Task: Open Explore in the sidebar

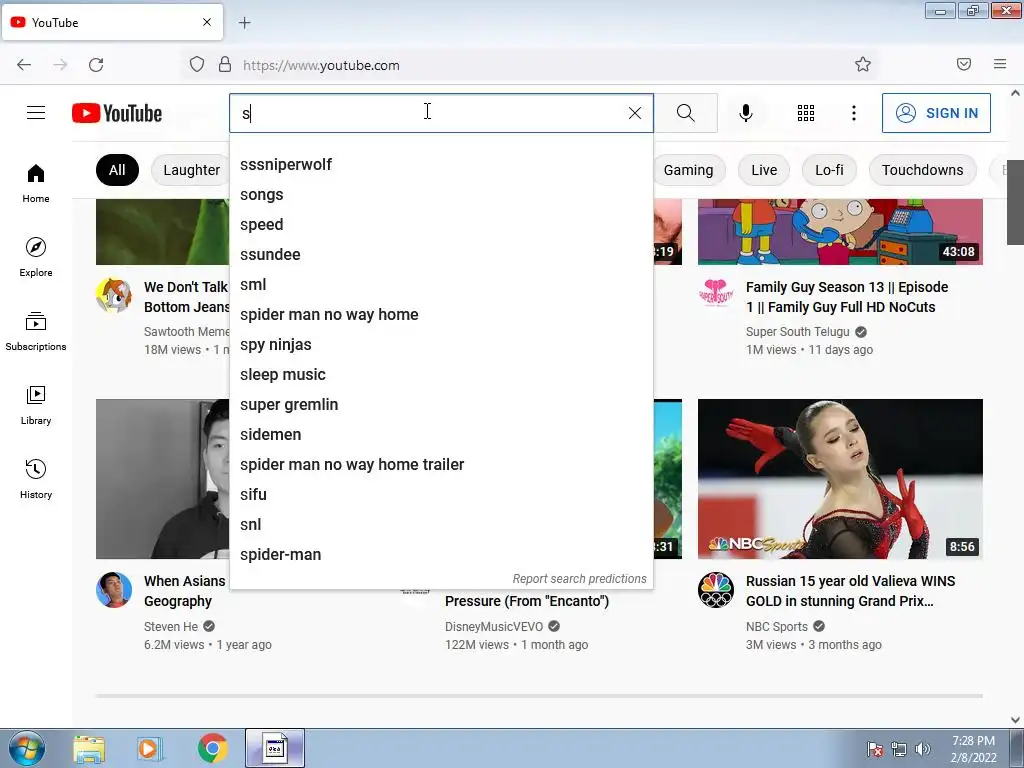Action: click(x=36, y=257)
